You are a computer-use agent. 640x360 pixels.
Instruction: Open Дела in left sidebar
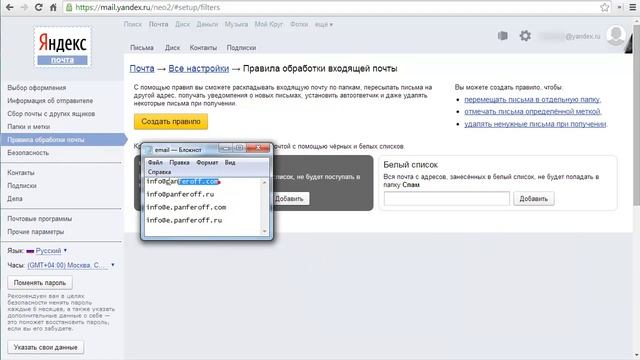pos(15,199)
